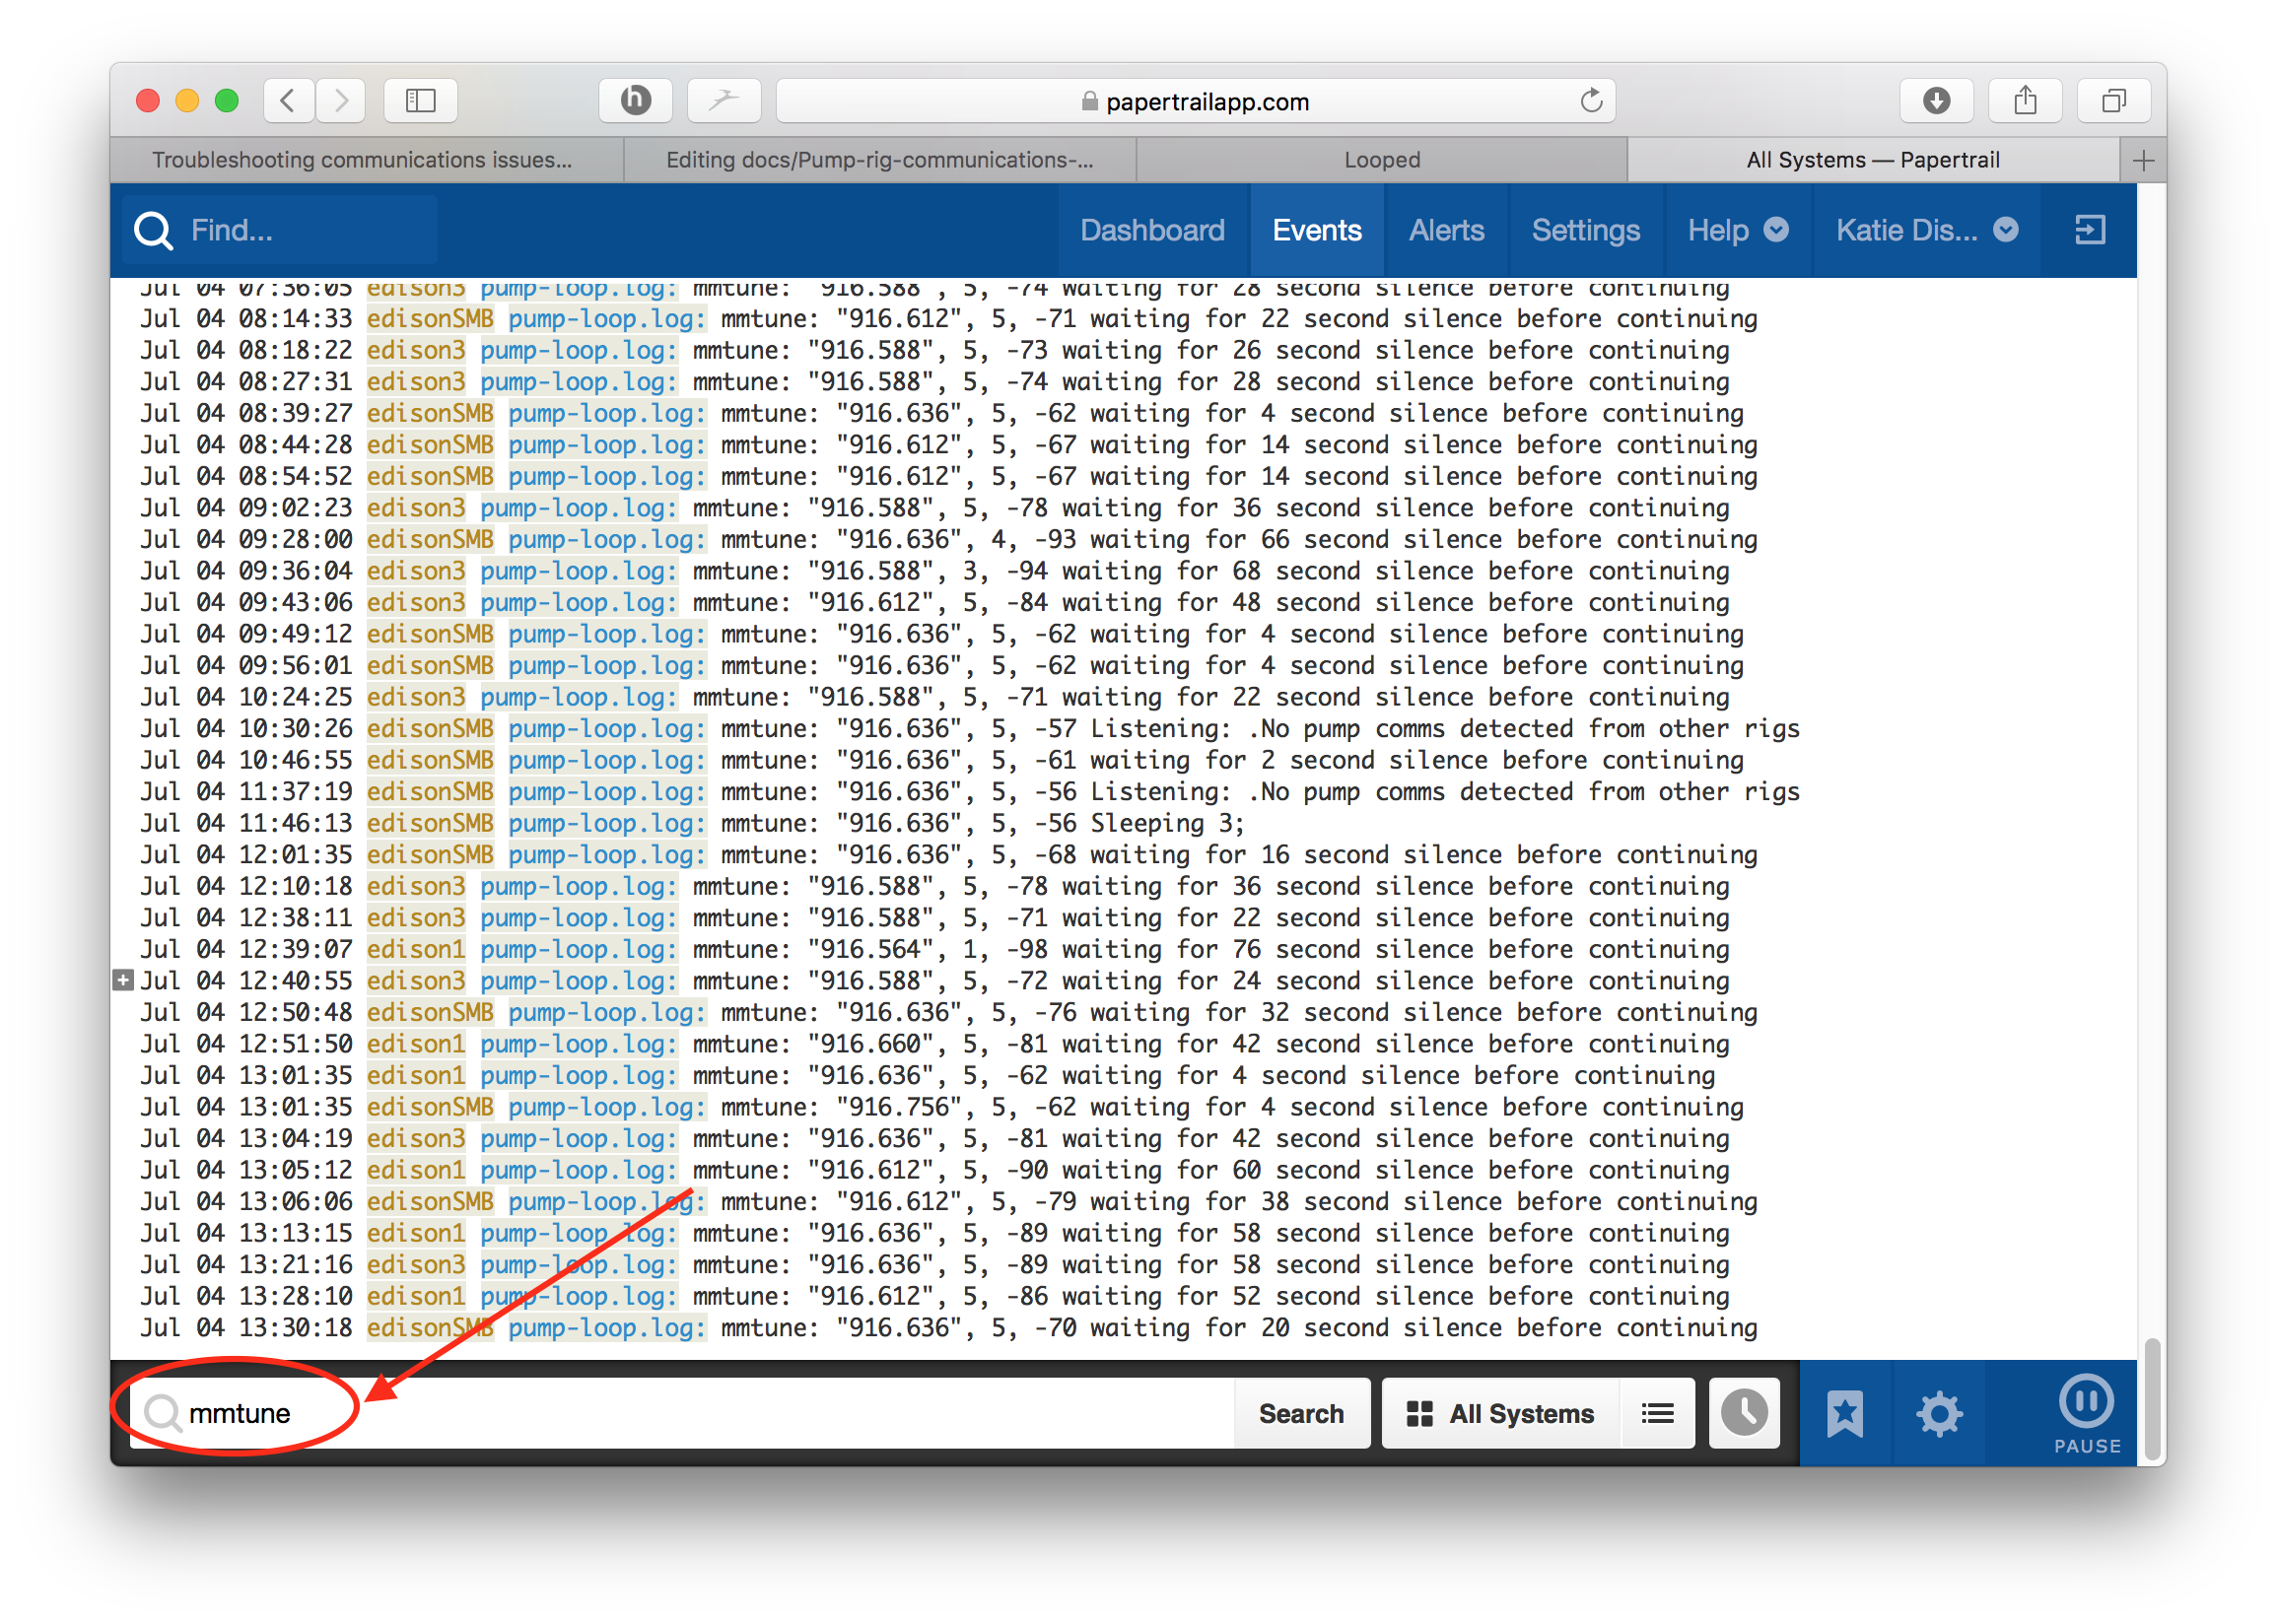Open the Events nav item
This screenshot has height=1624, width=2277.
click(1316, 230)
